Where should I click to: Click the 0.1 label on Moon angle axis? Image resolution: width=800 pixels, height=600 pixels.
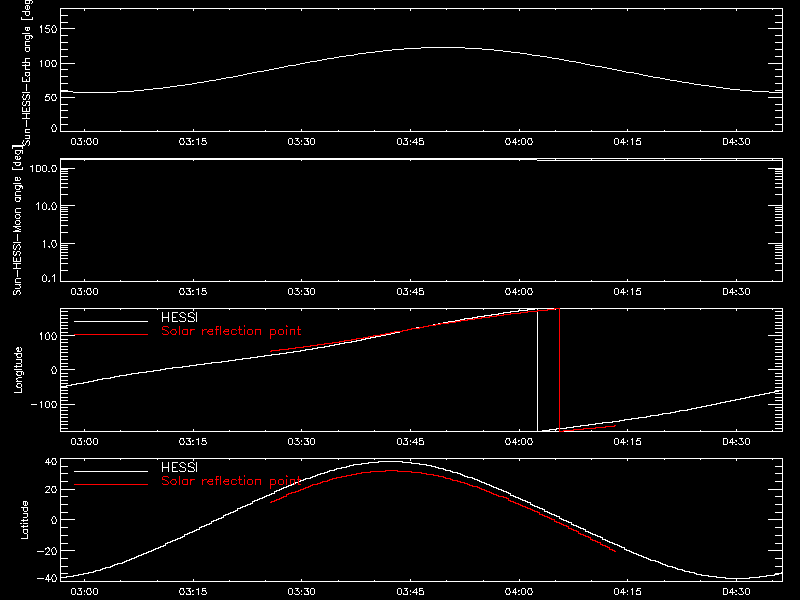coord(49,278)
